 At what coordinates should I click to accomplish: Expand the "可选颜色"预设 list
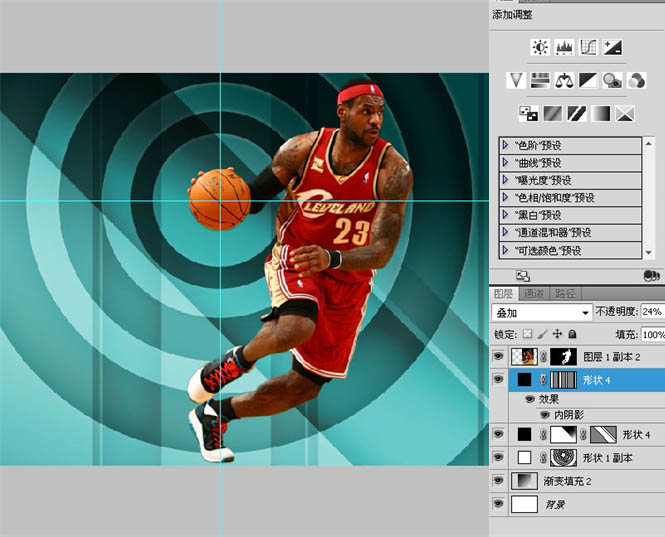505,250
